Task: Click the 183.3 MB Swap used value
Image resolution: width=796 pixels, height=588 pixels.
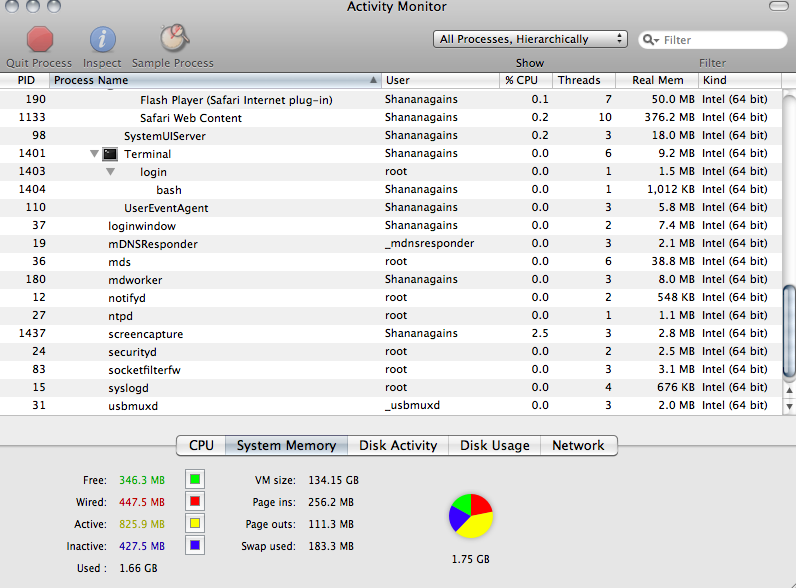Action: [331, 546]
